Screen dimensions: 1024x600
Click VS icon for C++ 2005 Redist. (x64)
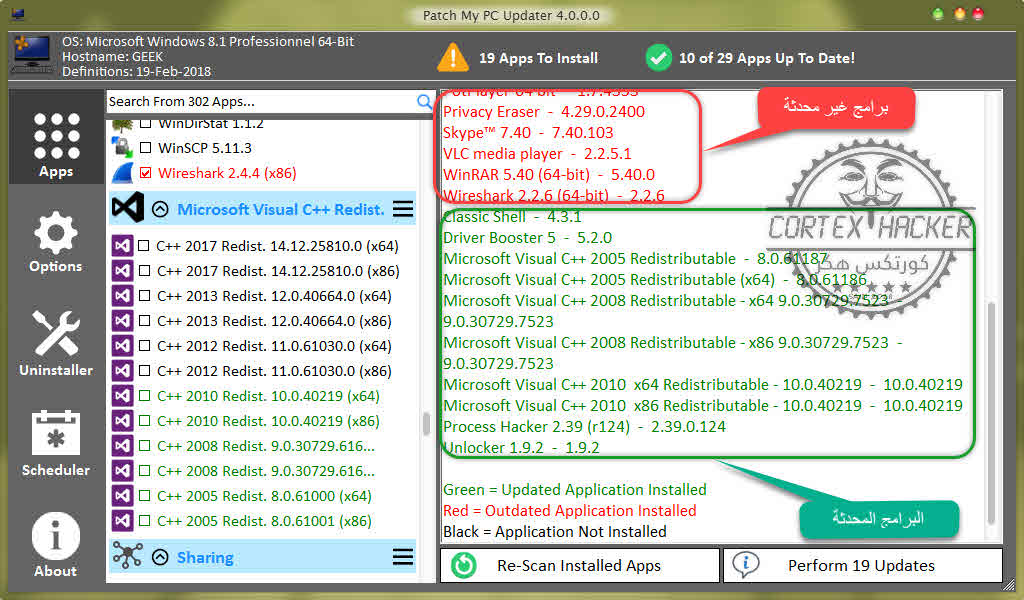coord(122,496)
